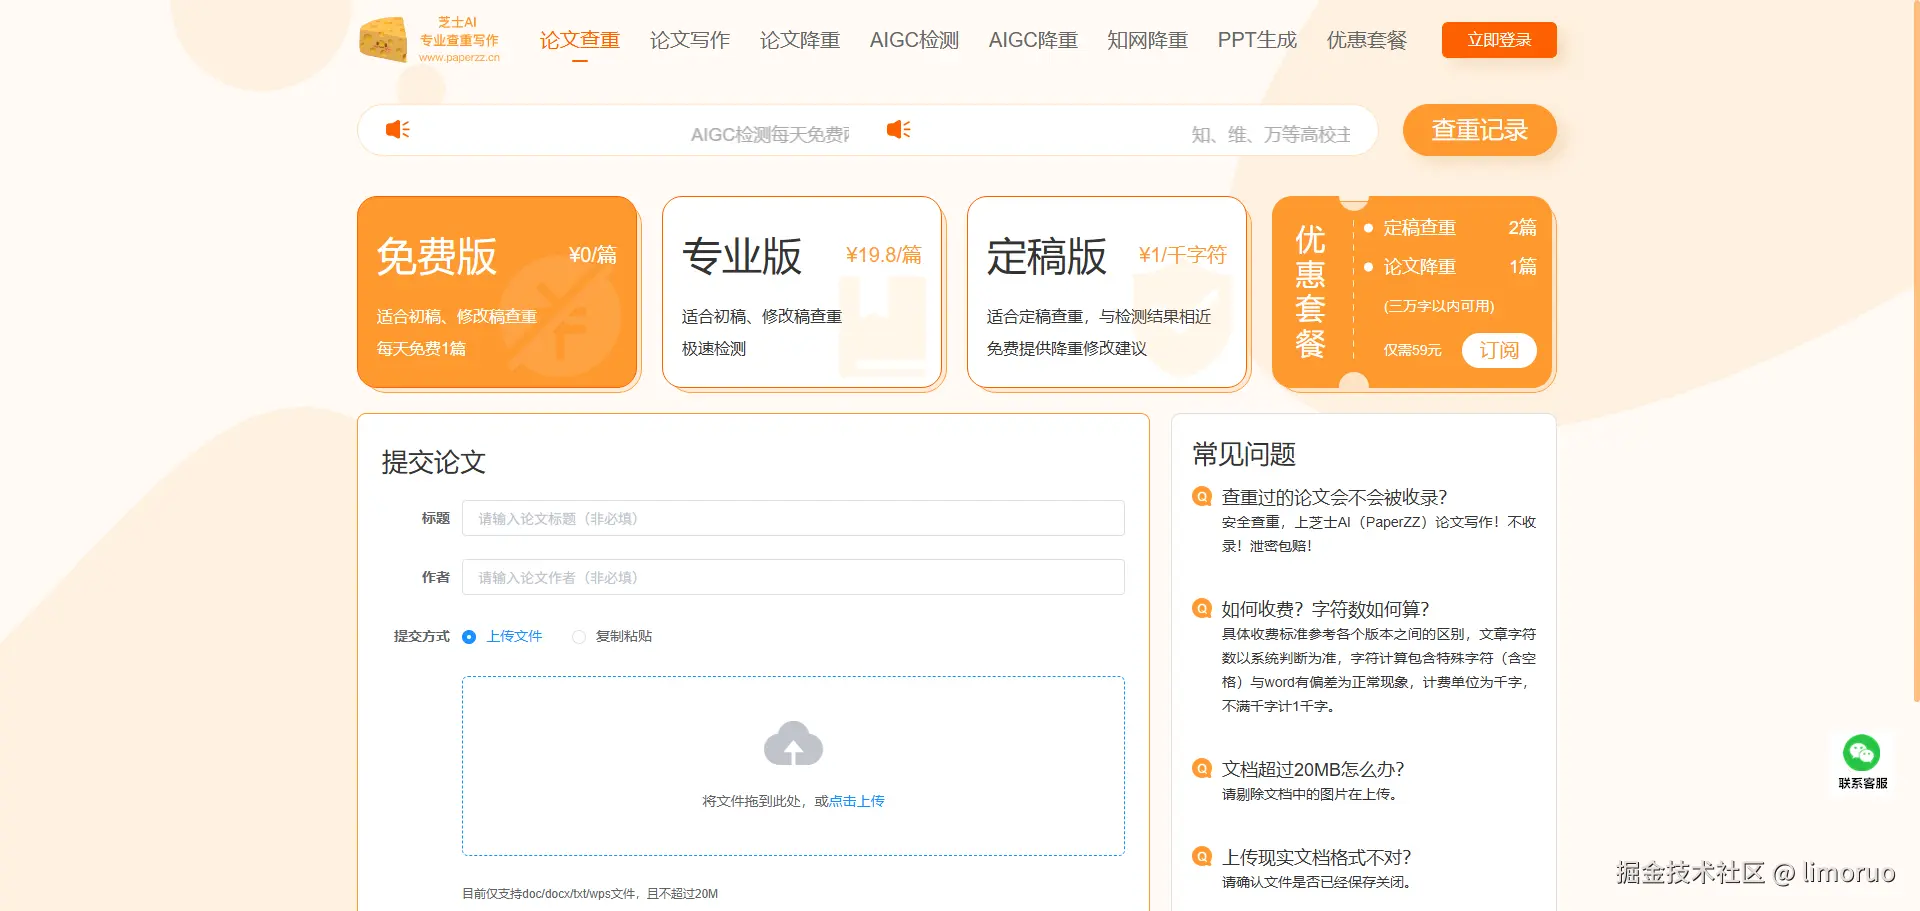Click the scrolling AIGC检测每天免费 announcement text

(770, 134)
